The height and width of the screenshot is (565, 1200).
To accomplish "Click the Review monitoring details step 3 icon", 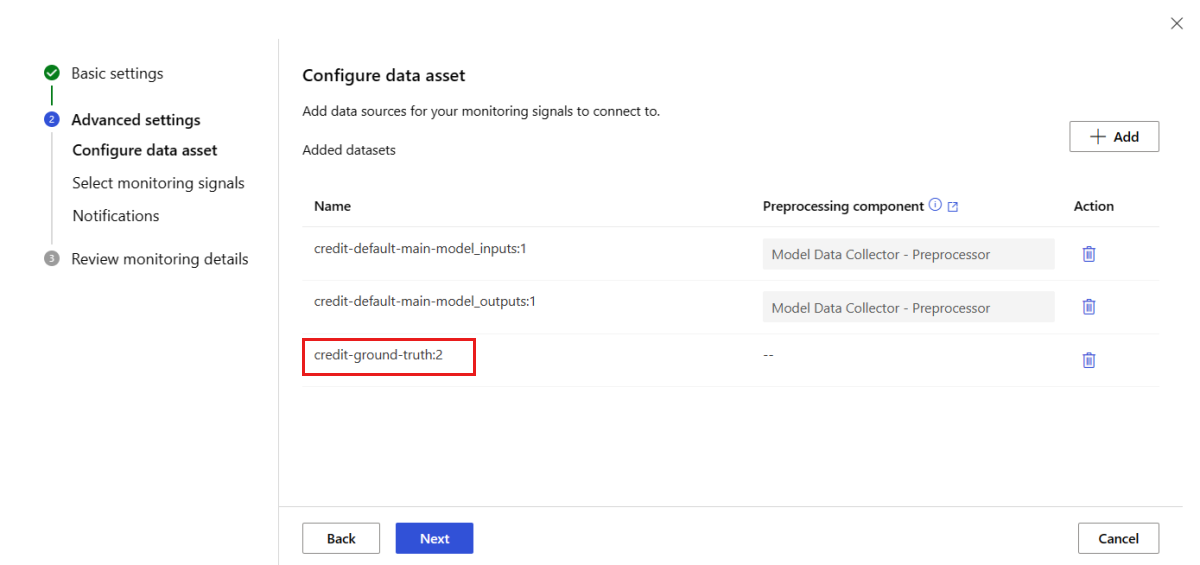I will point(52,259).
